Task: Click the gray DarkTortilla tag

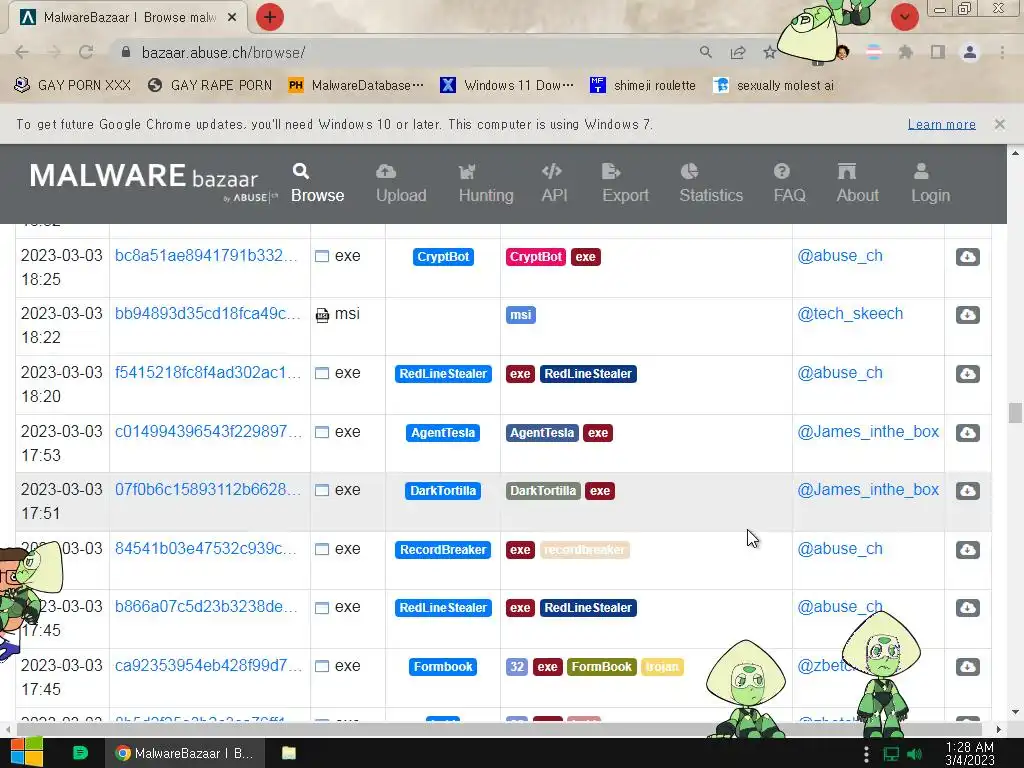Action: tap(543, 490)
